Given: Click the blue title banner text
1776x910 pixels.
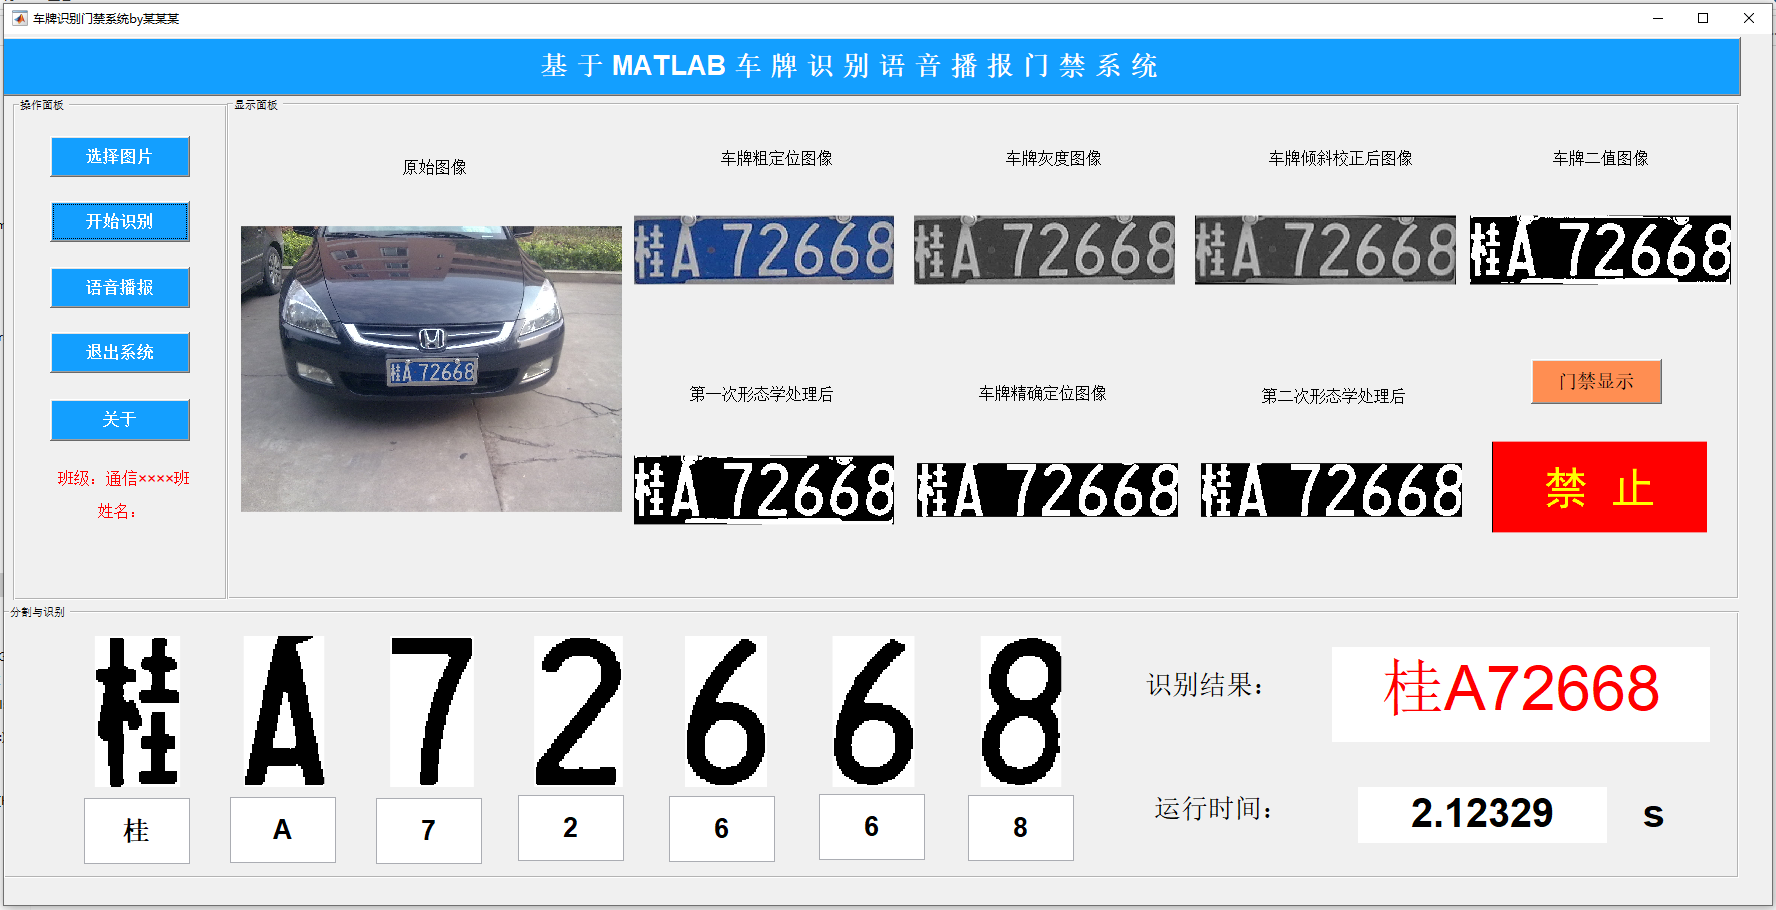Looking at the screenshot, I should click(x=850, y=66).
